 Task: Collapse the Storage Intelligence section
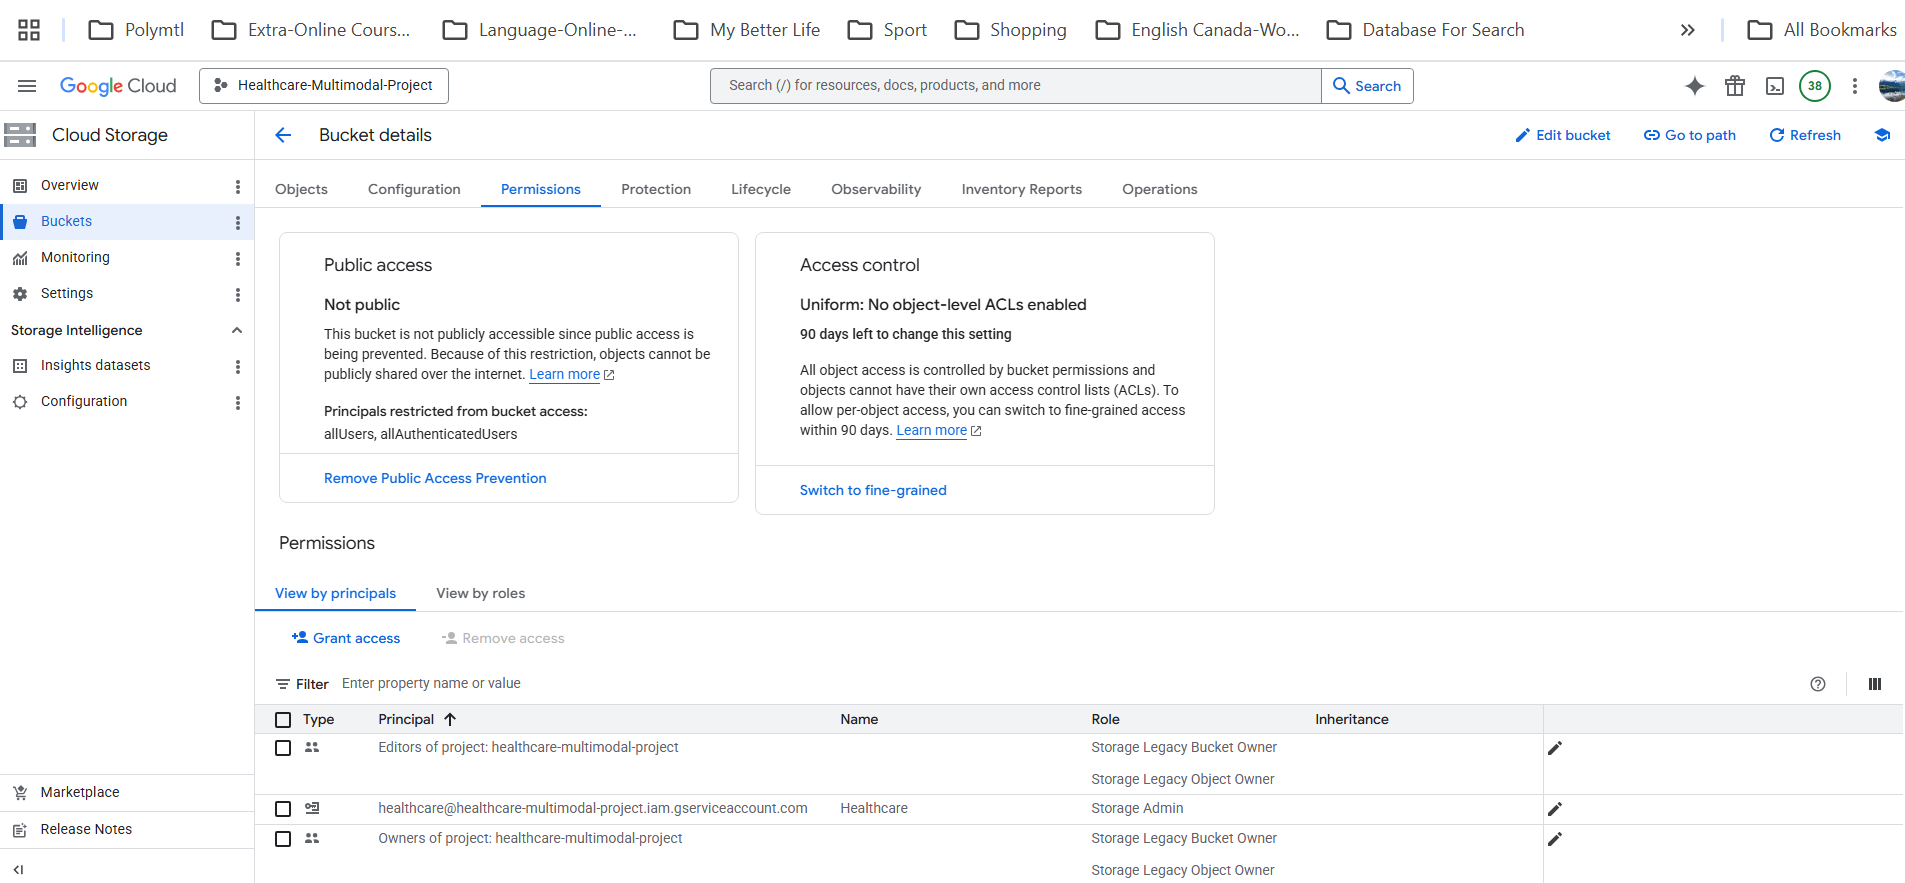pos(237,330)
